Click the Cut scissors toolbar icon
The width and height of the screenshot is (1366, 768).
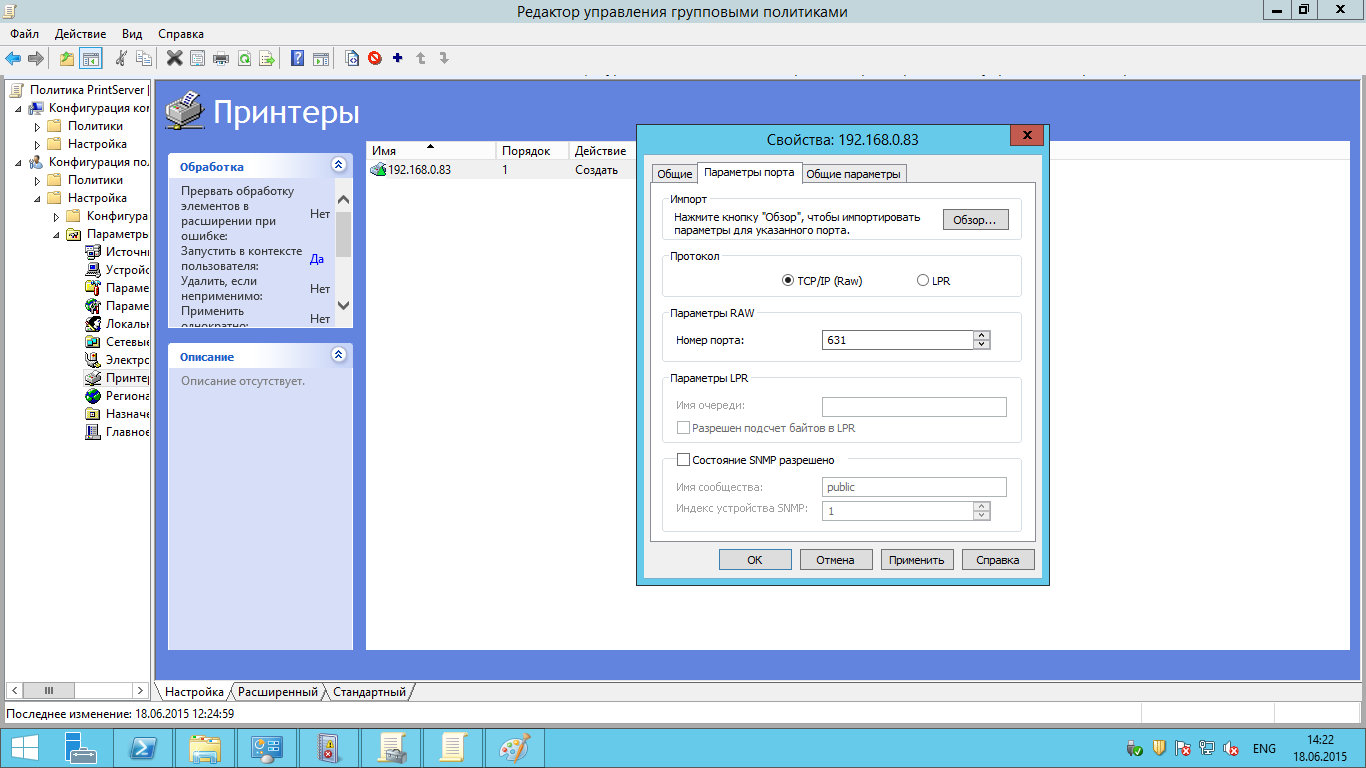(121, 58)
